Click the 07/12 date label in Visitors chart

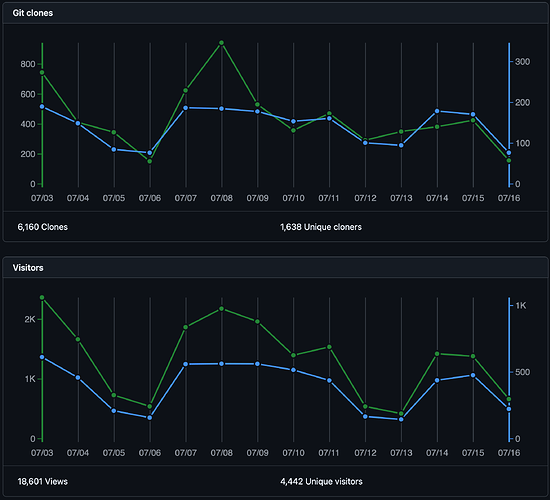pyautogui.click(x=365, y=453)
